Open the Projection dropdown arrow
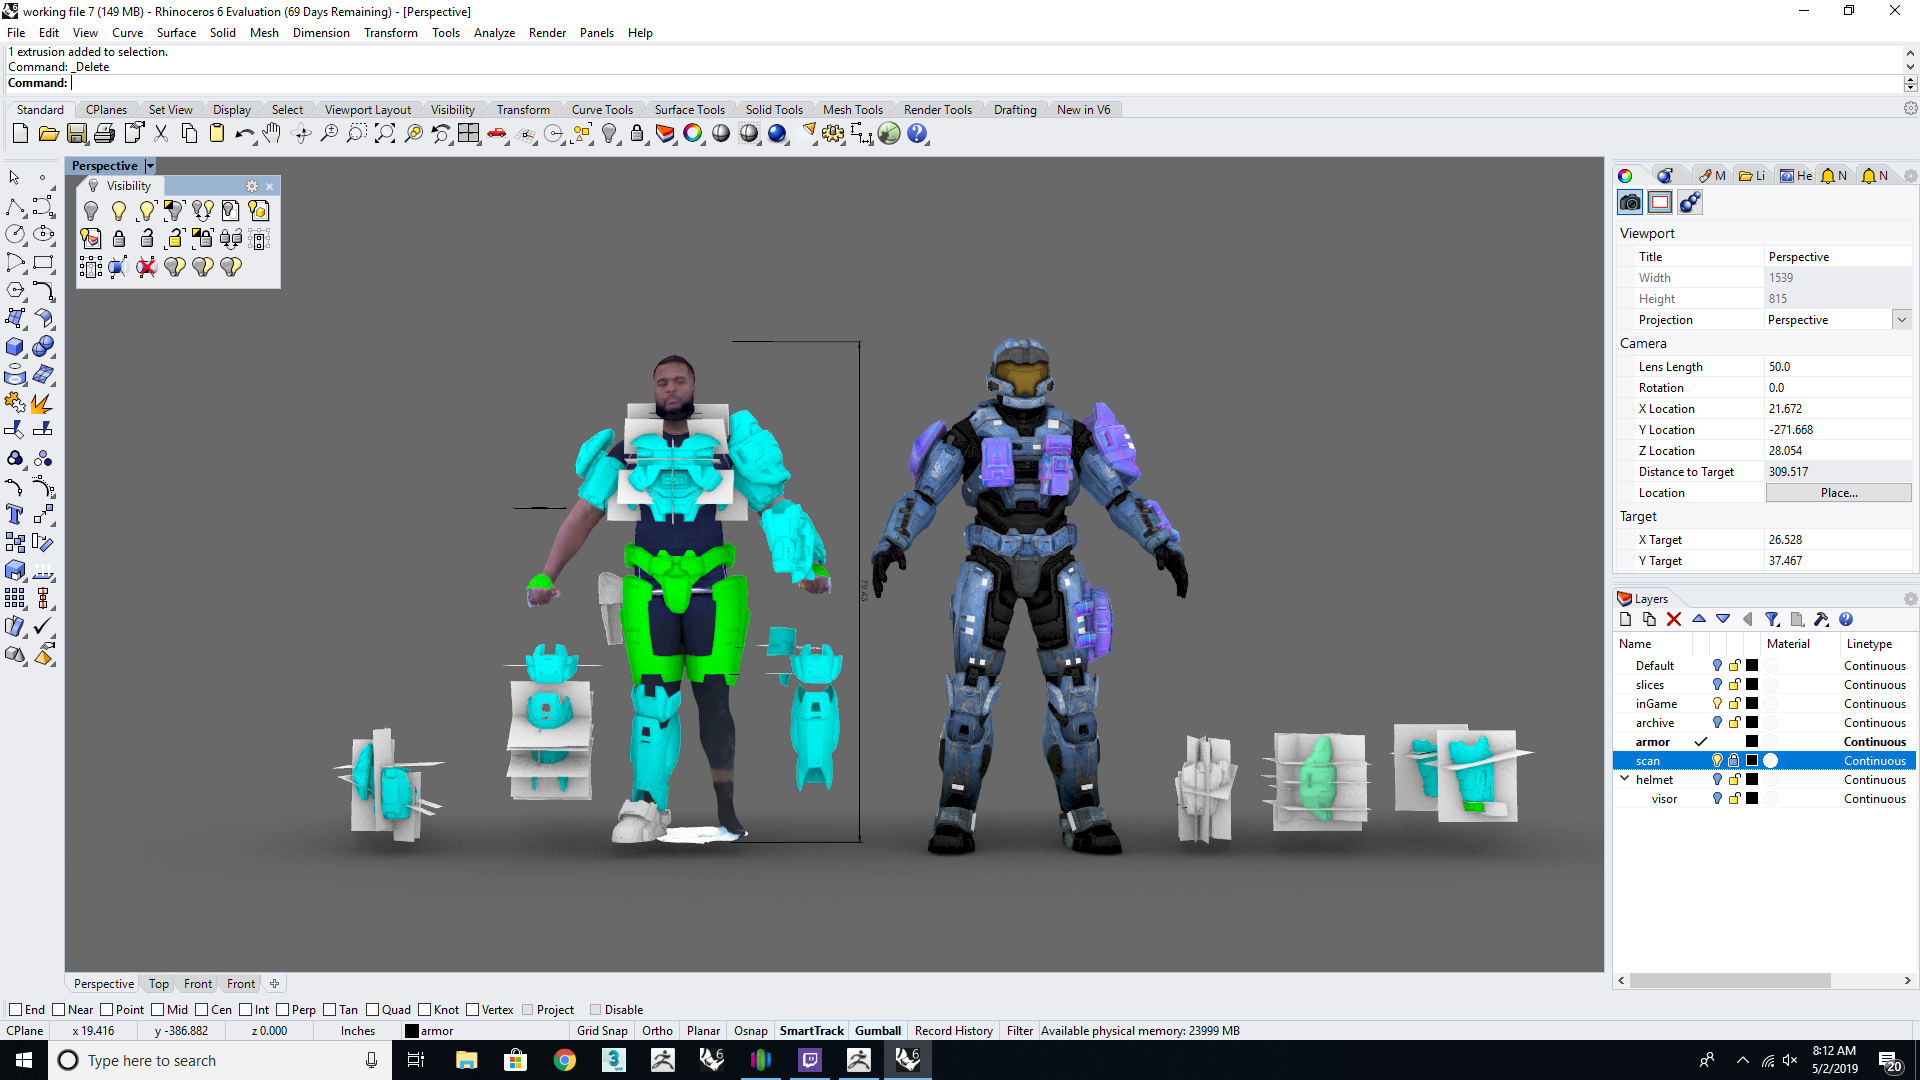This screenshot has height=1080, width=1920. click(x=1901, y=320)
